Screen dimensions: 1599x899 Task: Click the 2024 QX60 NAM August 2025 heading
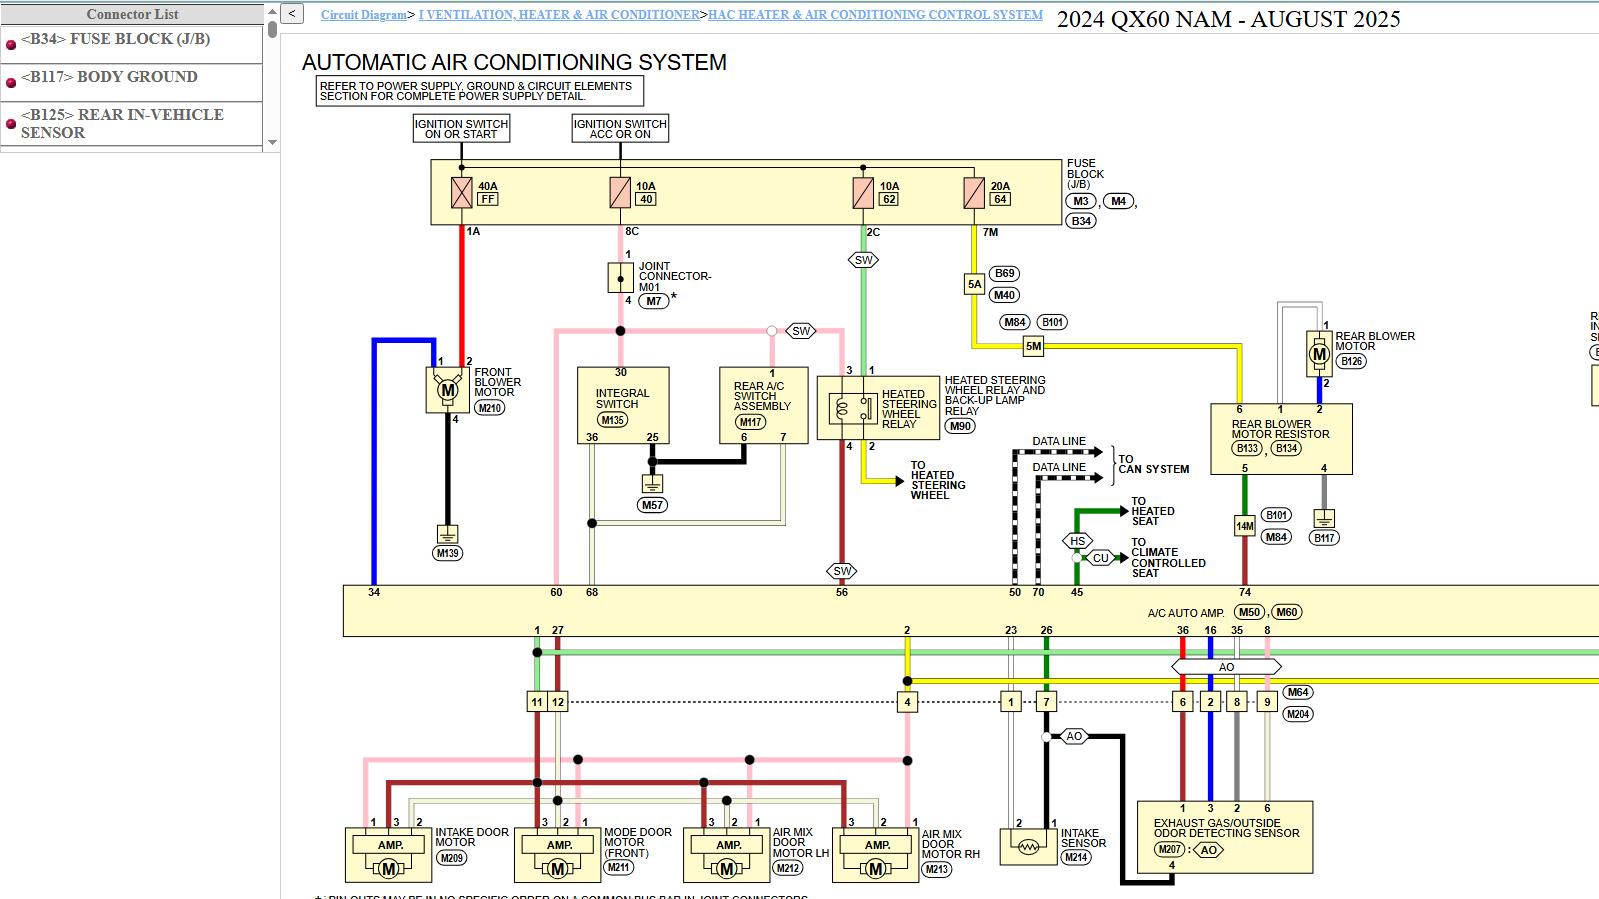pos(1228,19)
